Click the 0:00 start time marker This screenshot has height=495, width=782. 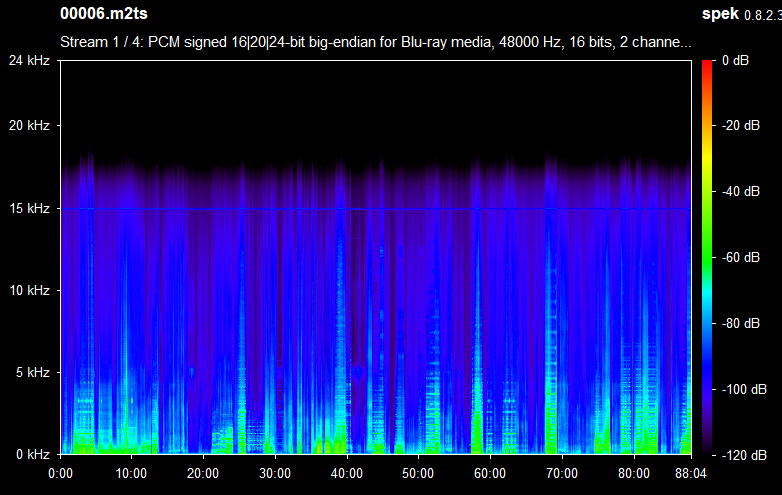pos(60,473)
